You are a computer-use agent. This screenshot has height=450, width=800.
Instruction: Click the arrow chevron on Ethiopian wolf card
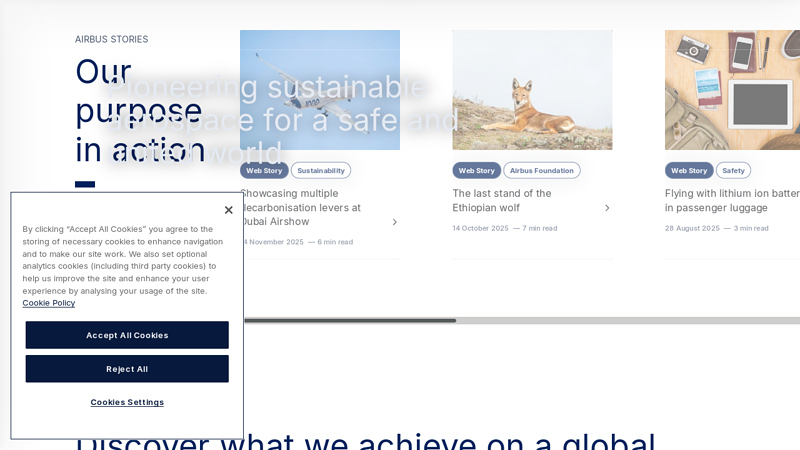(607, 208)
